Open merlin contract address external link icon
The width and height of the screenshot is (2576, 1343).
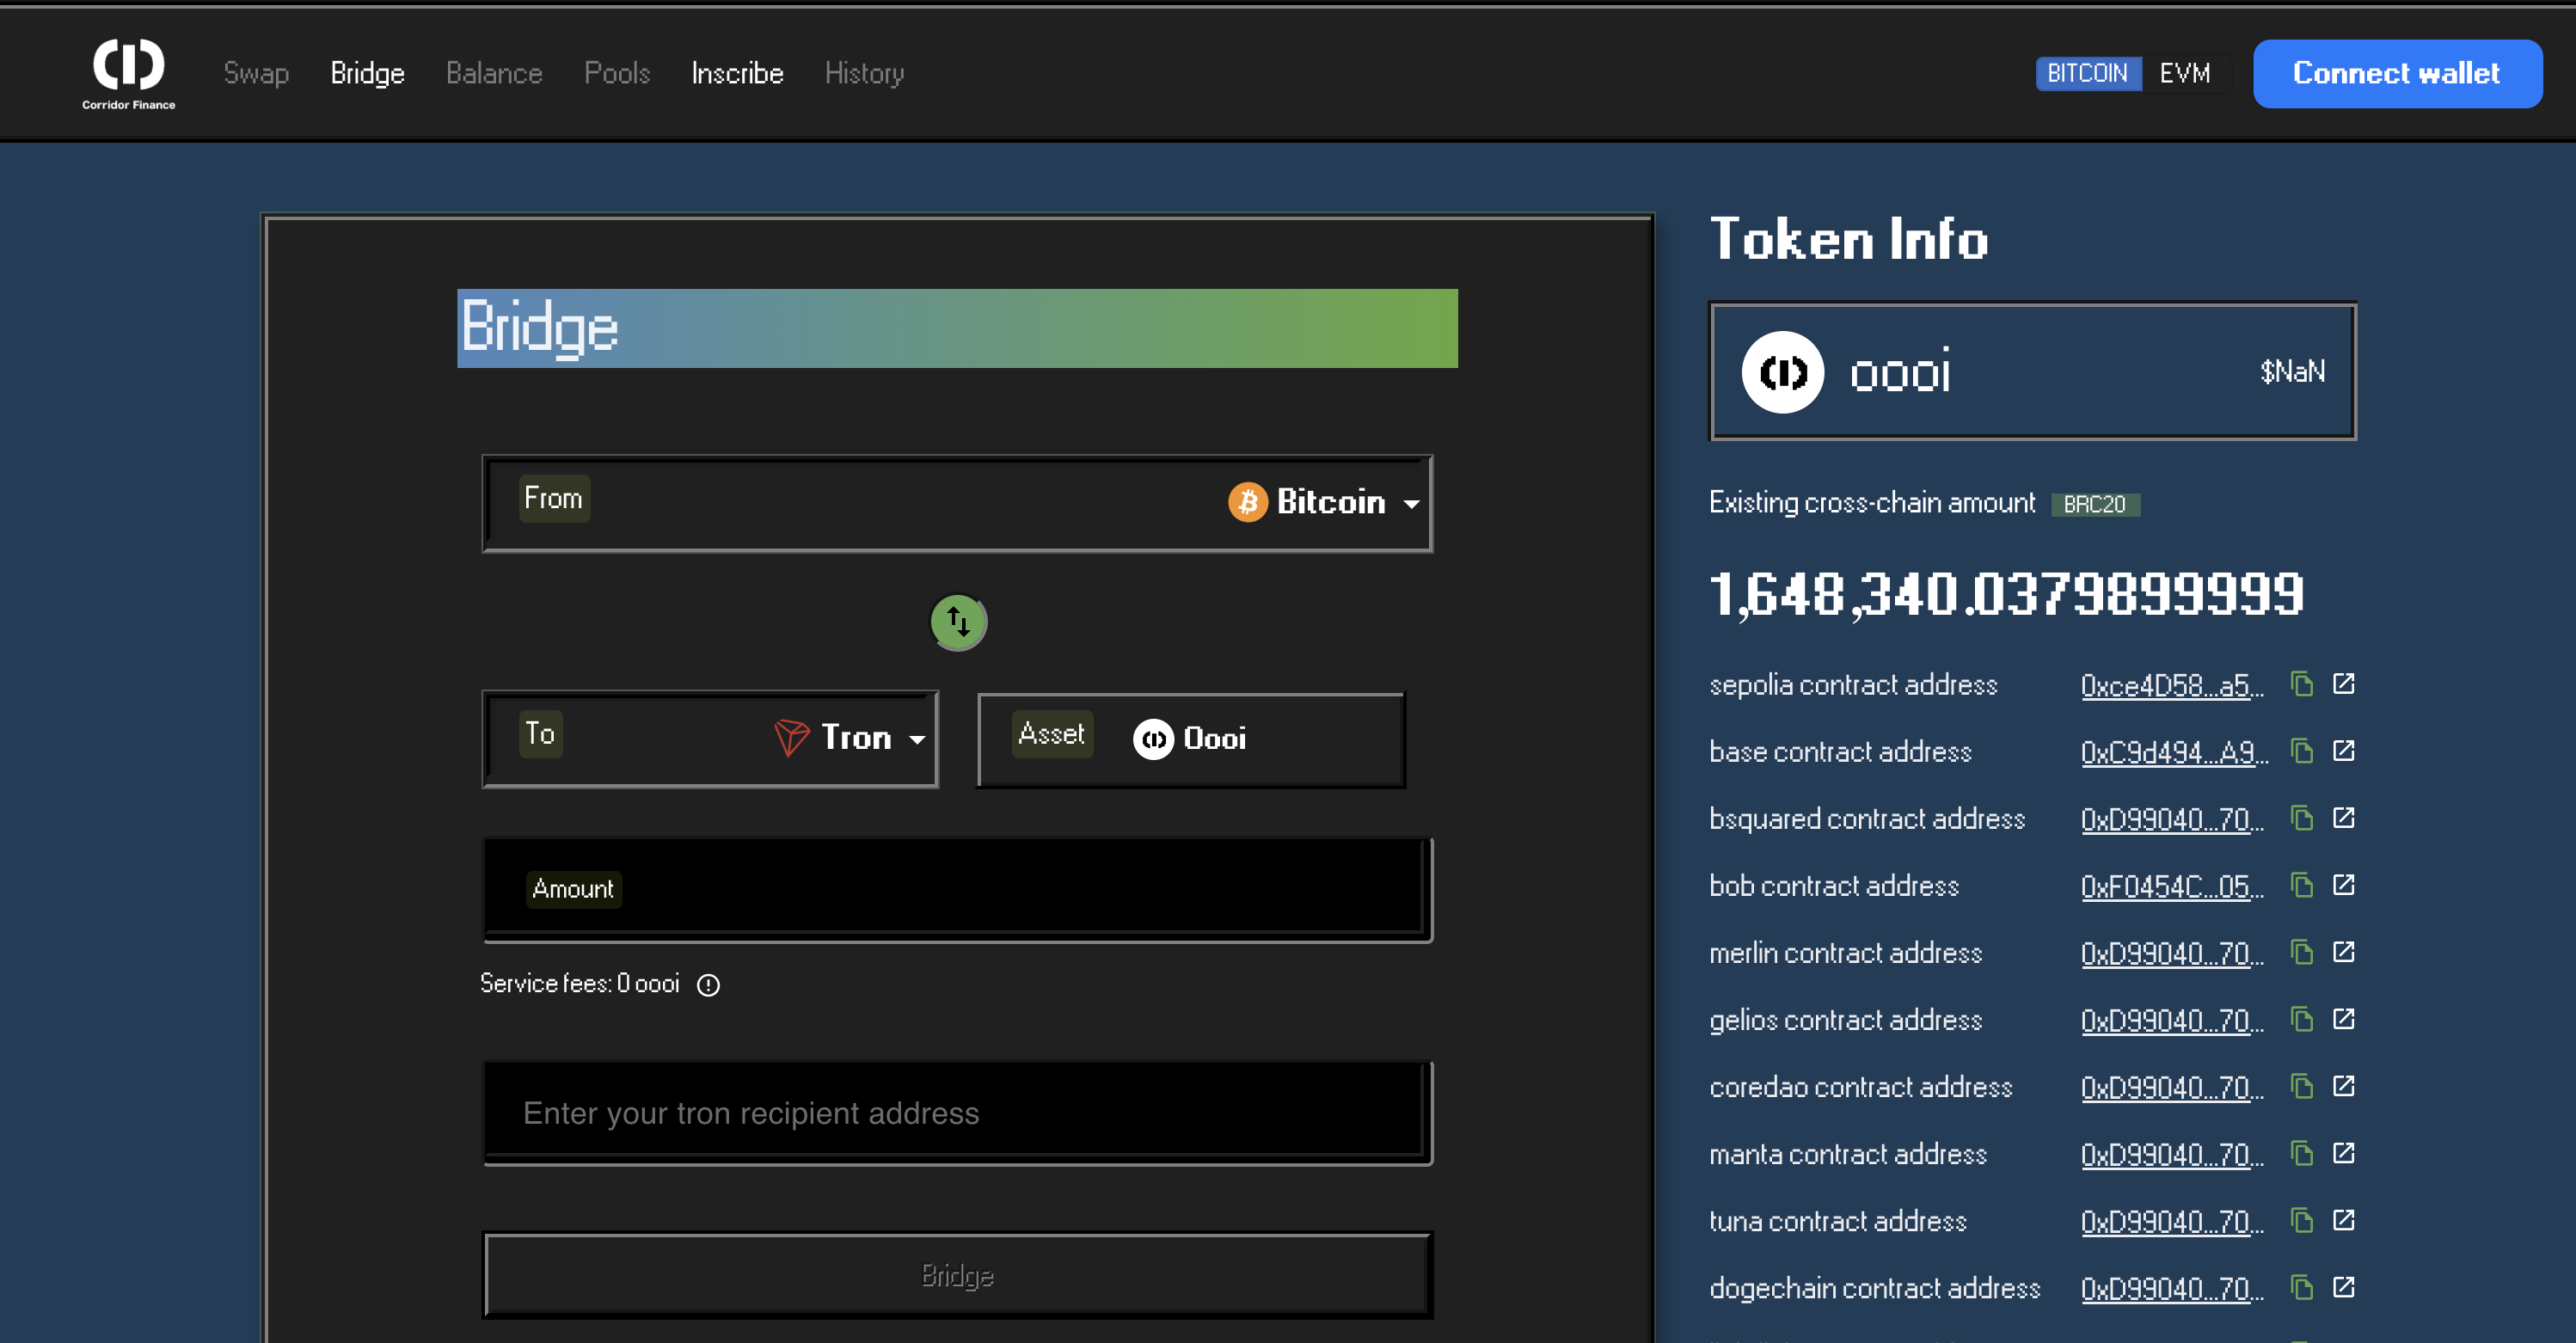[x=2343, y=952]
